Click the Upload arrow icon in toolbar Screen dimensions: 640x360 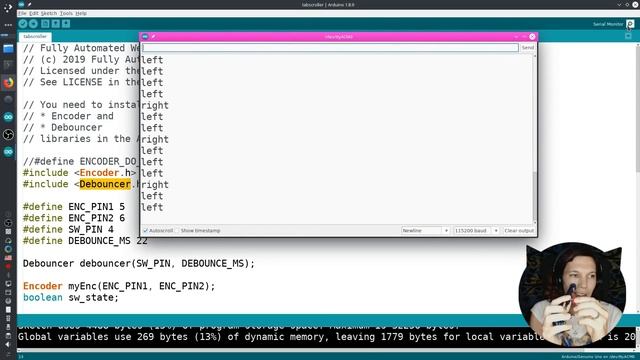click(33, 24)
